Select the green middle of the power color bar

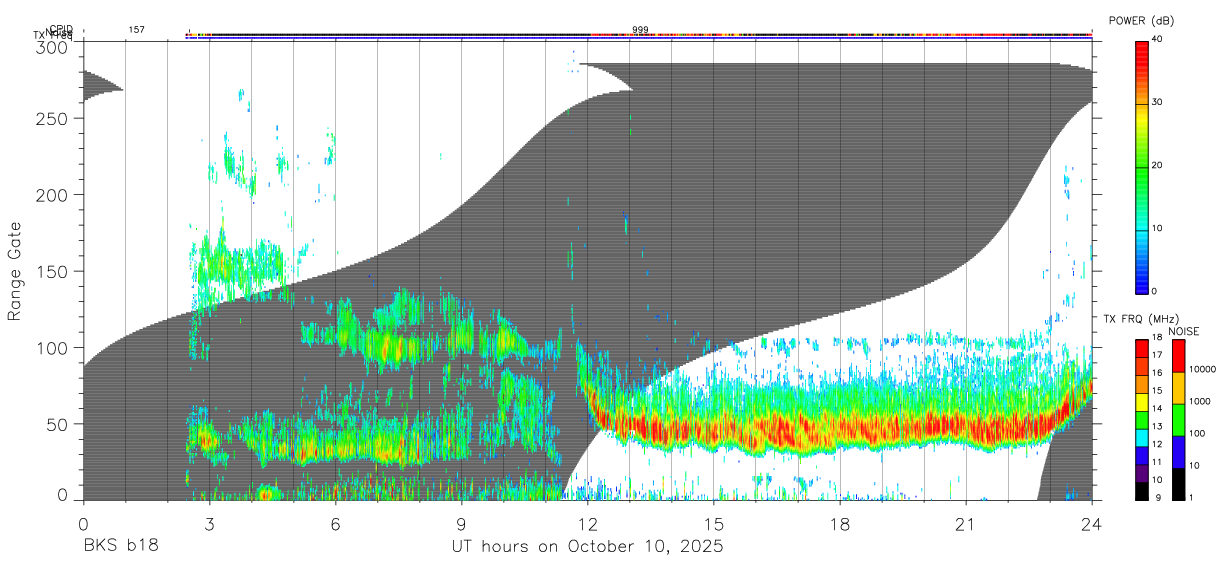pos(1141,166)
